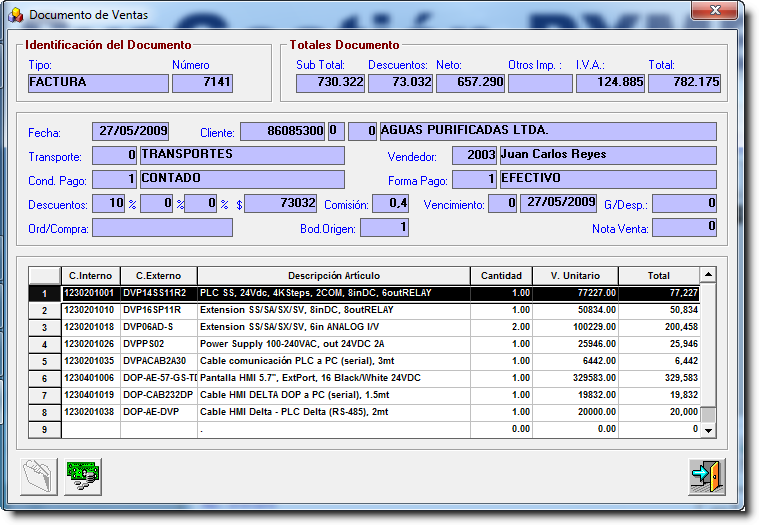Click the Sub Total field 730.322

point(330,83)
